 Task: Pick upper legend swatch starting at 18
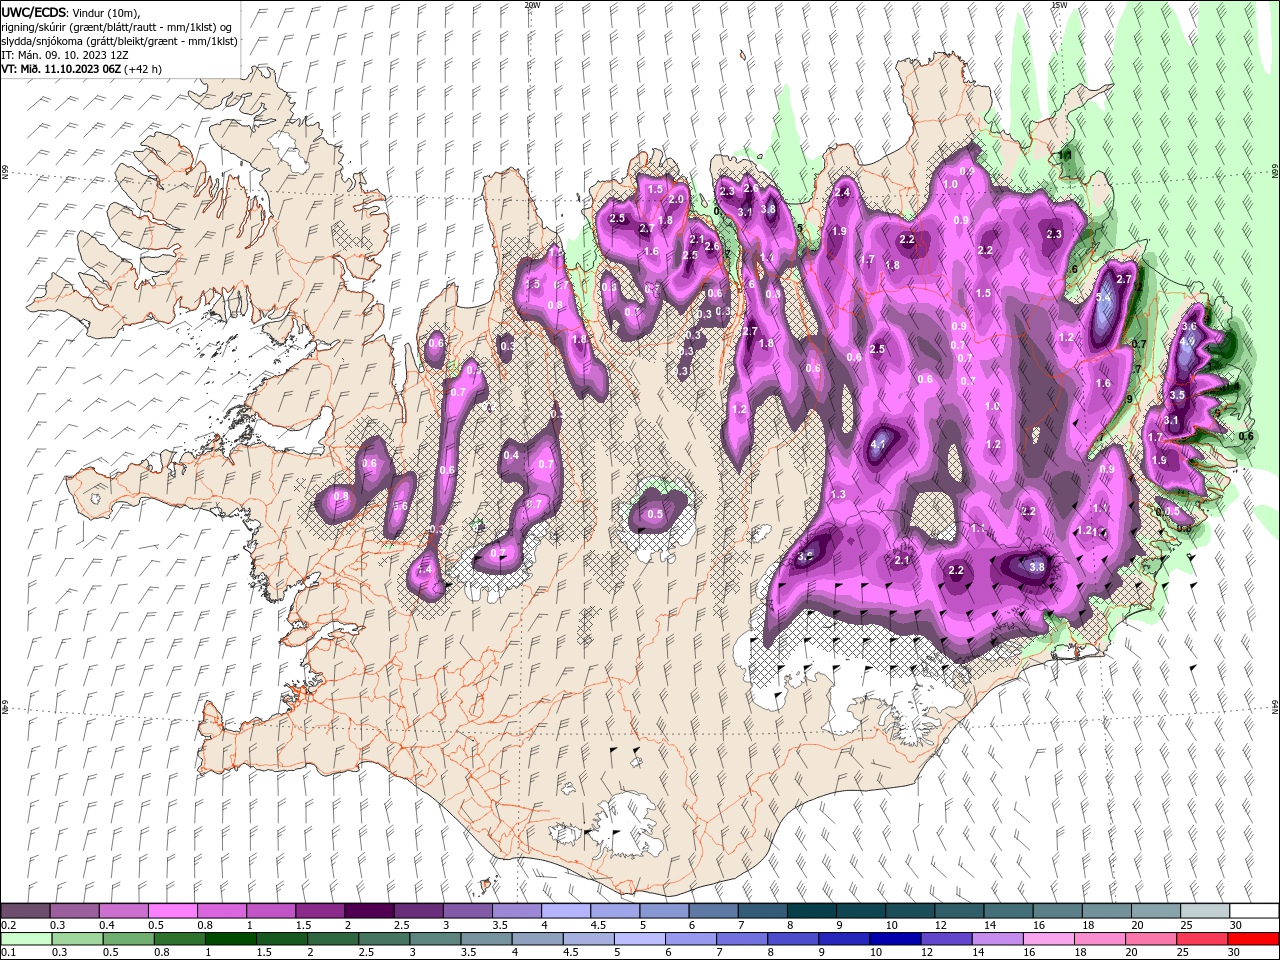(1105, 911)
